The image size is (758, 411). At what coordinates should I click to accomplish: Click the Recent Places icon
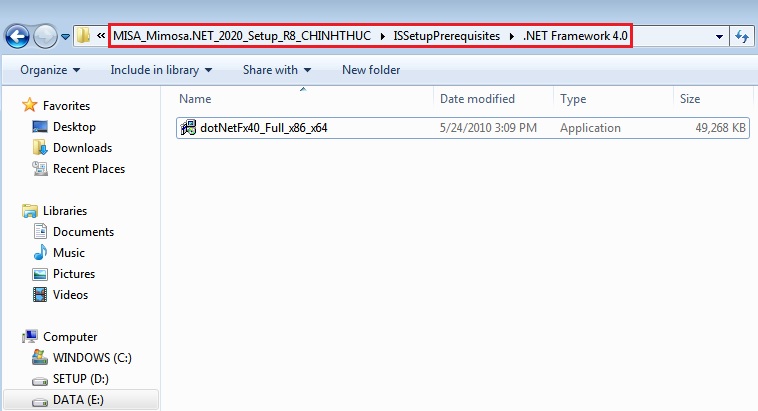pyautogui.click(x=40, y=168)
